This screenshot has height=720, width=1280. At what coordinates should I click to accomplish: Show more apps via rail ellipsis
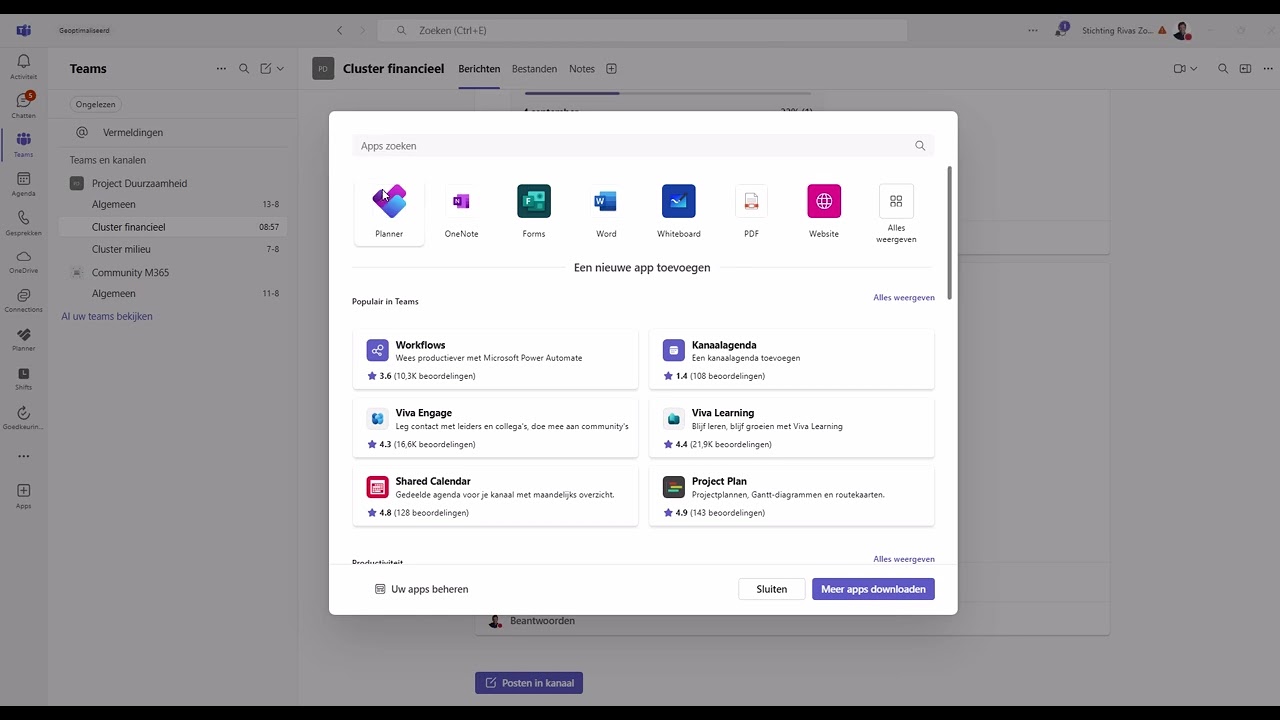[x=24, y=456]
